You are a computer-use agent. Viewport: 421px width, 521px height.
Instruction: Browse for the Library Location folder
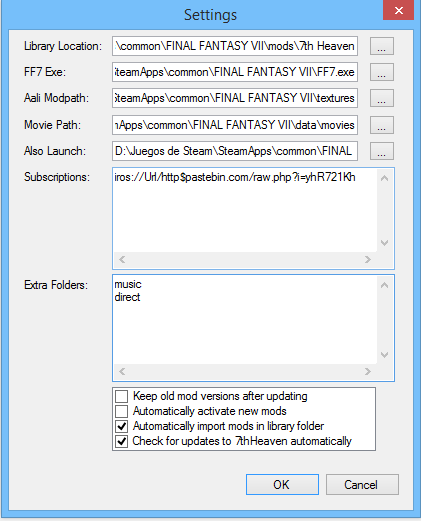point(382,46)
